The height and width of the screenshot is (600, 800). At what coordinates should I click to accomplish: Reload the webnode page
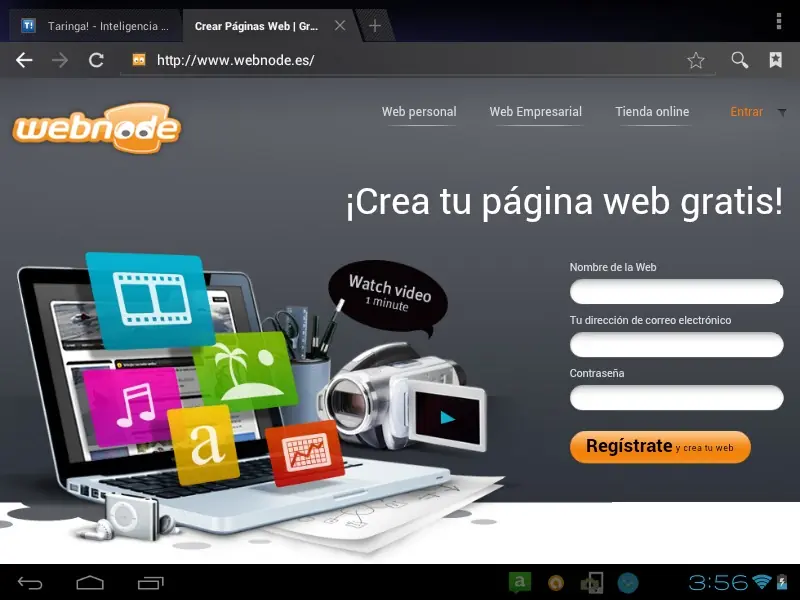(96, 60)
